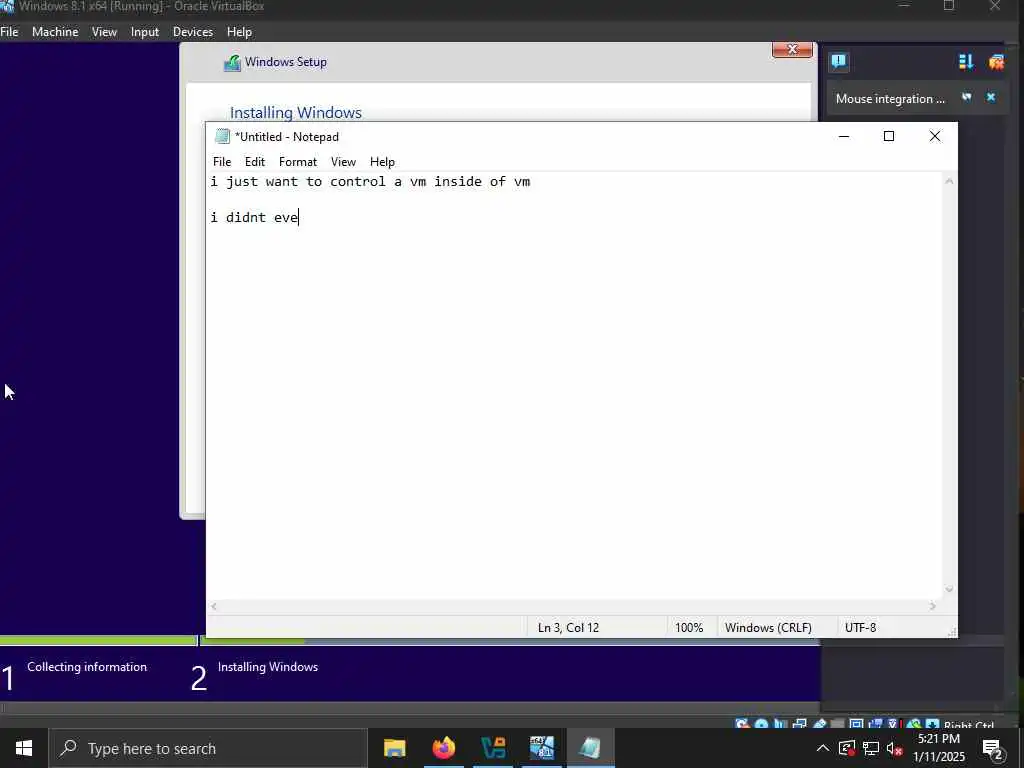Click step 2 'Installing Windows' label

tap(268, 667)
